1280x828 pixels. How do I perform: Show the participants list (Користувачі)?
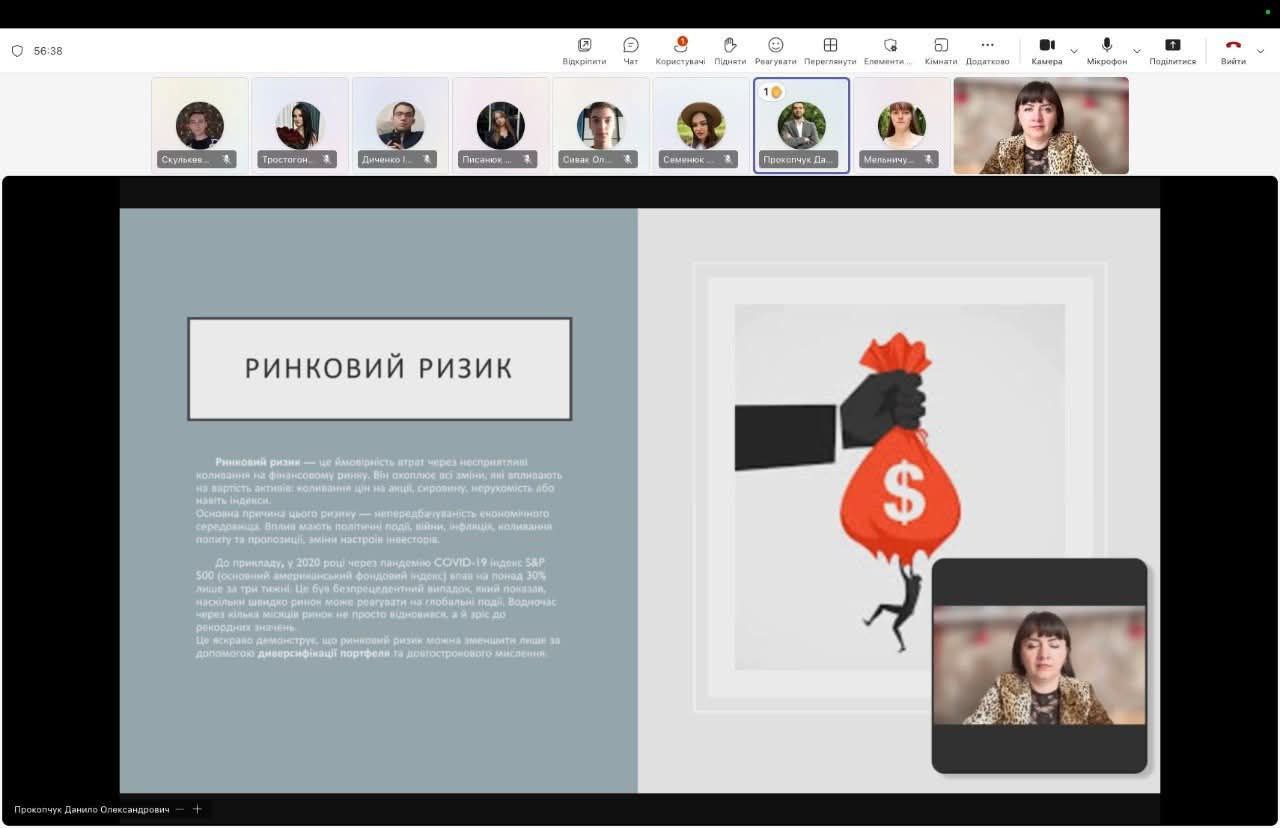click(680, 50)
